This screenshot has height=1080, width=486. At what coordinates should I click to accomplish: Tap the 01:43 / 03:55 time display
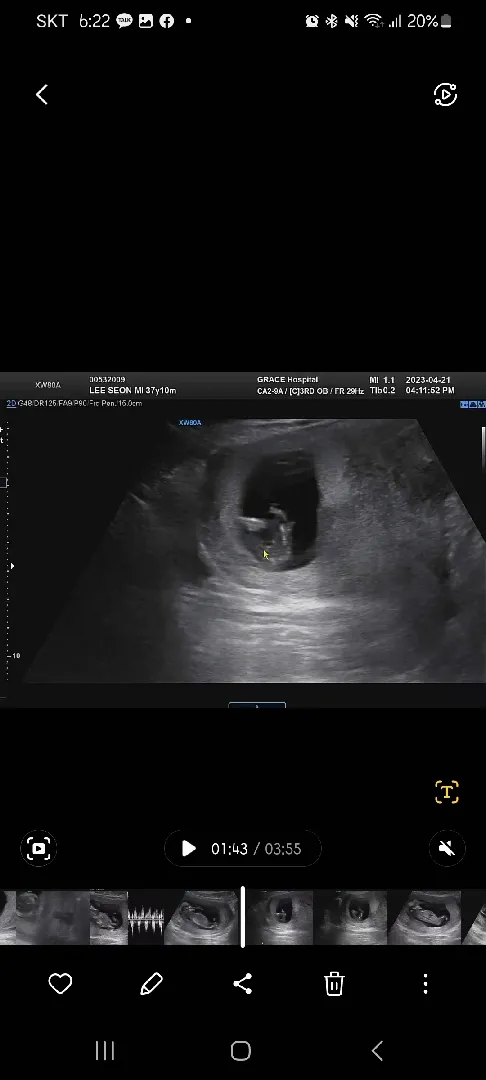click(256, 849)
